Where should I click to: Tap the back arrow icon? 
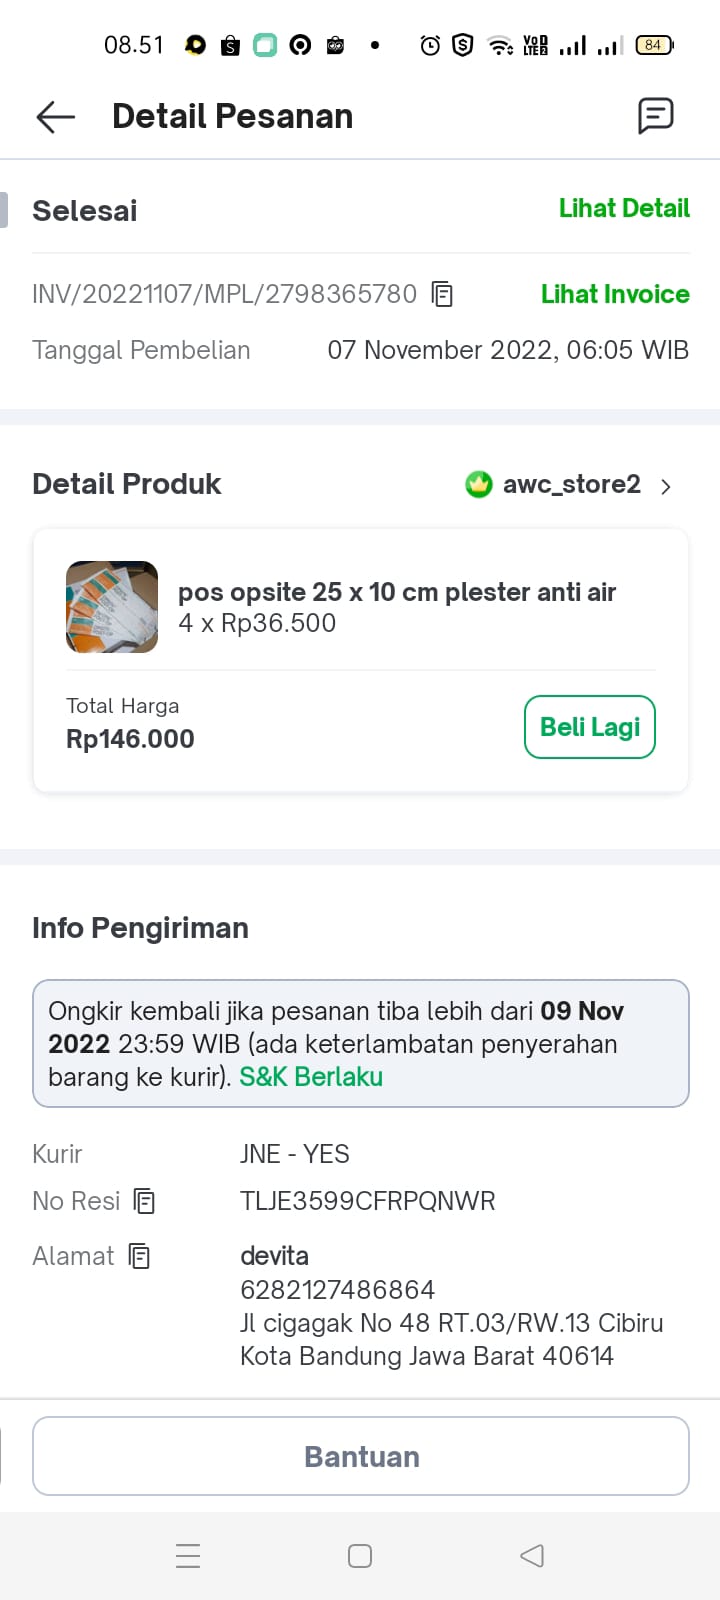pyautogui.click(x=56, y=117)
